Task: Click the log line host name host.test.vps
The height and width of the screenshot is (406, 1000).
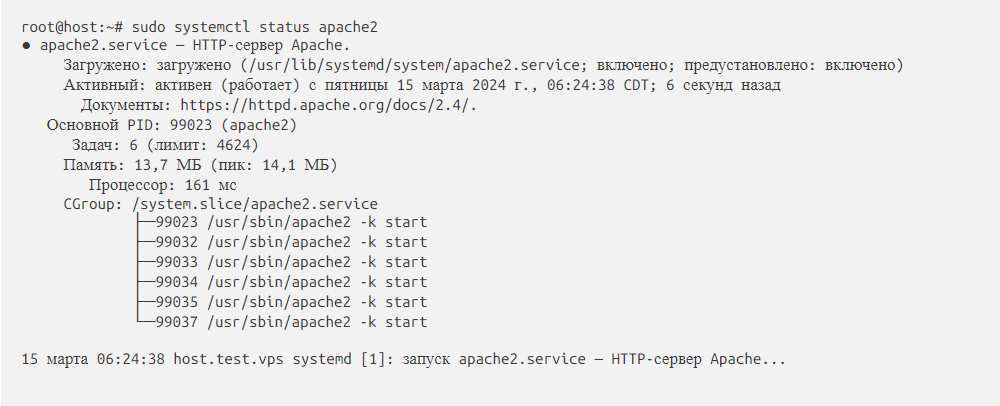Action: point(228,358)
